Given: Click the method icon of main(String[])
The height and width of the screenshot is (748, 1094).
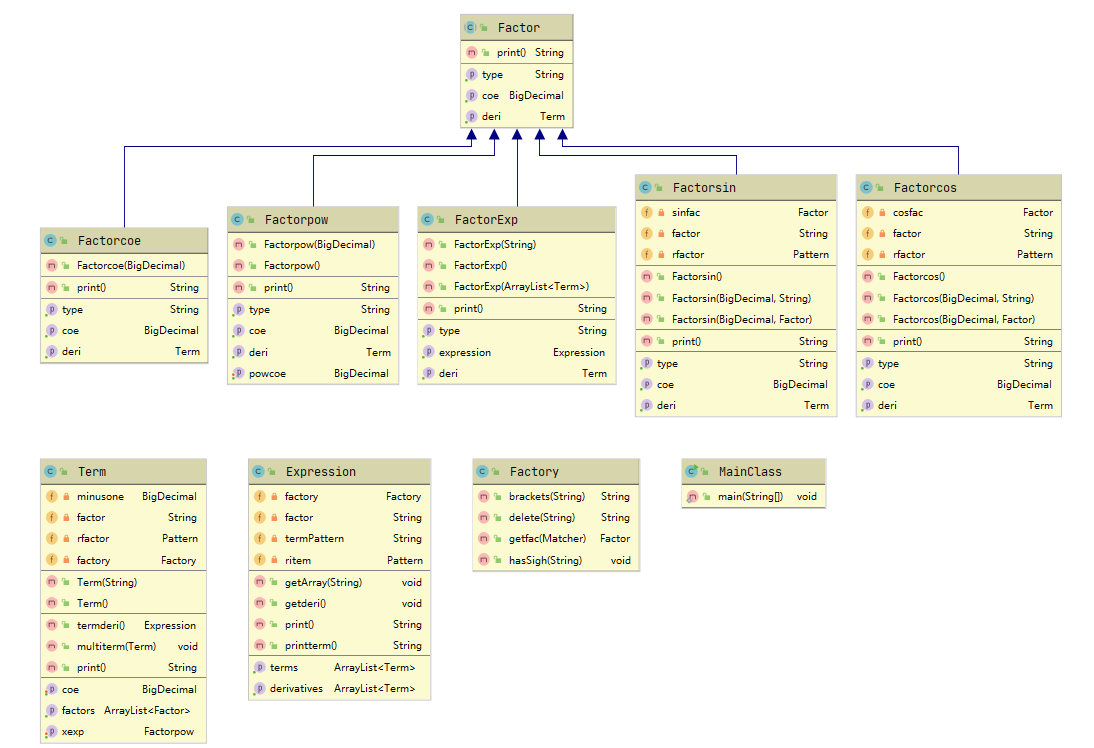Looking at the screenshot, I should pos(692,496).
